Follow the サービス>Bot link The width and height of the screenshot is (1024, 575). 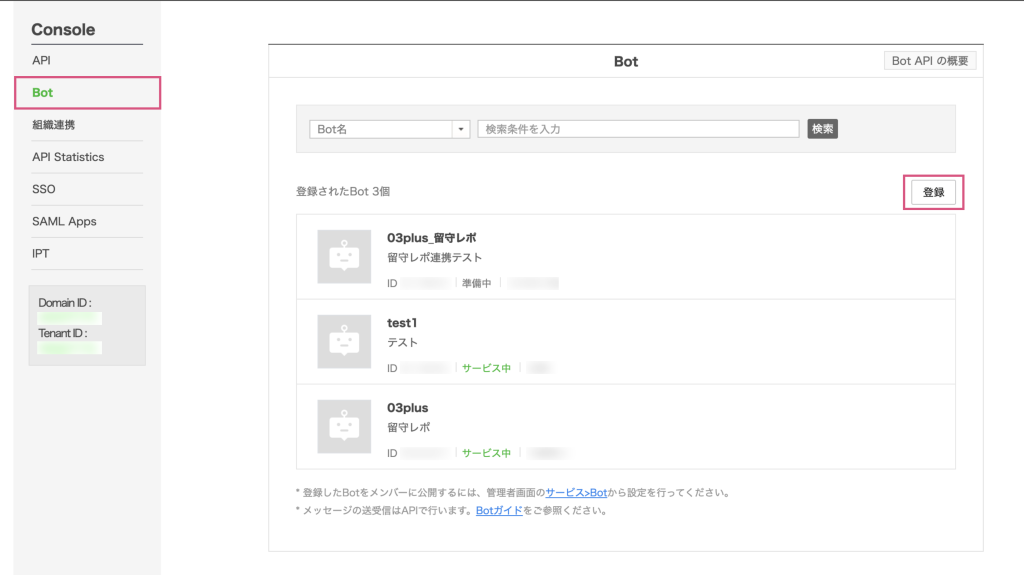coord(576,493)
